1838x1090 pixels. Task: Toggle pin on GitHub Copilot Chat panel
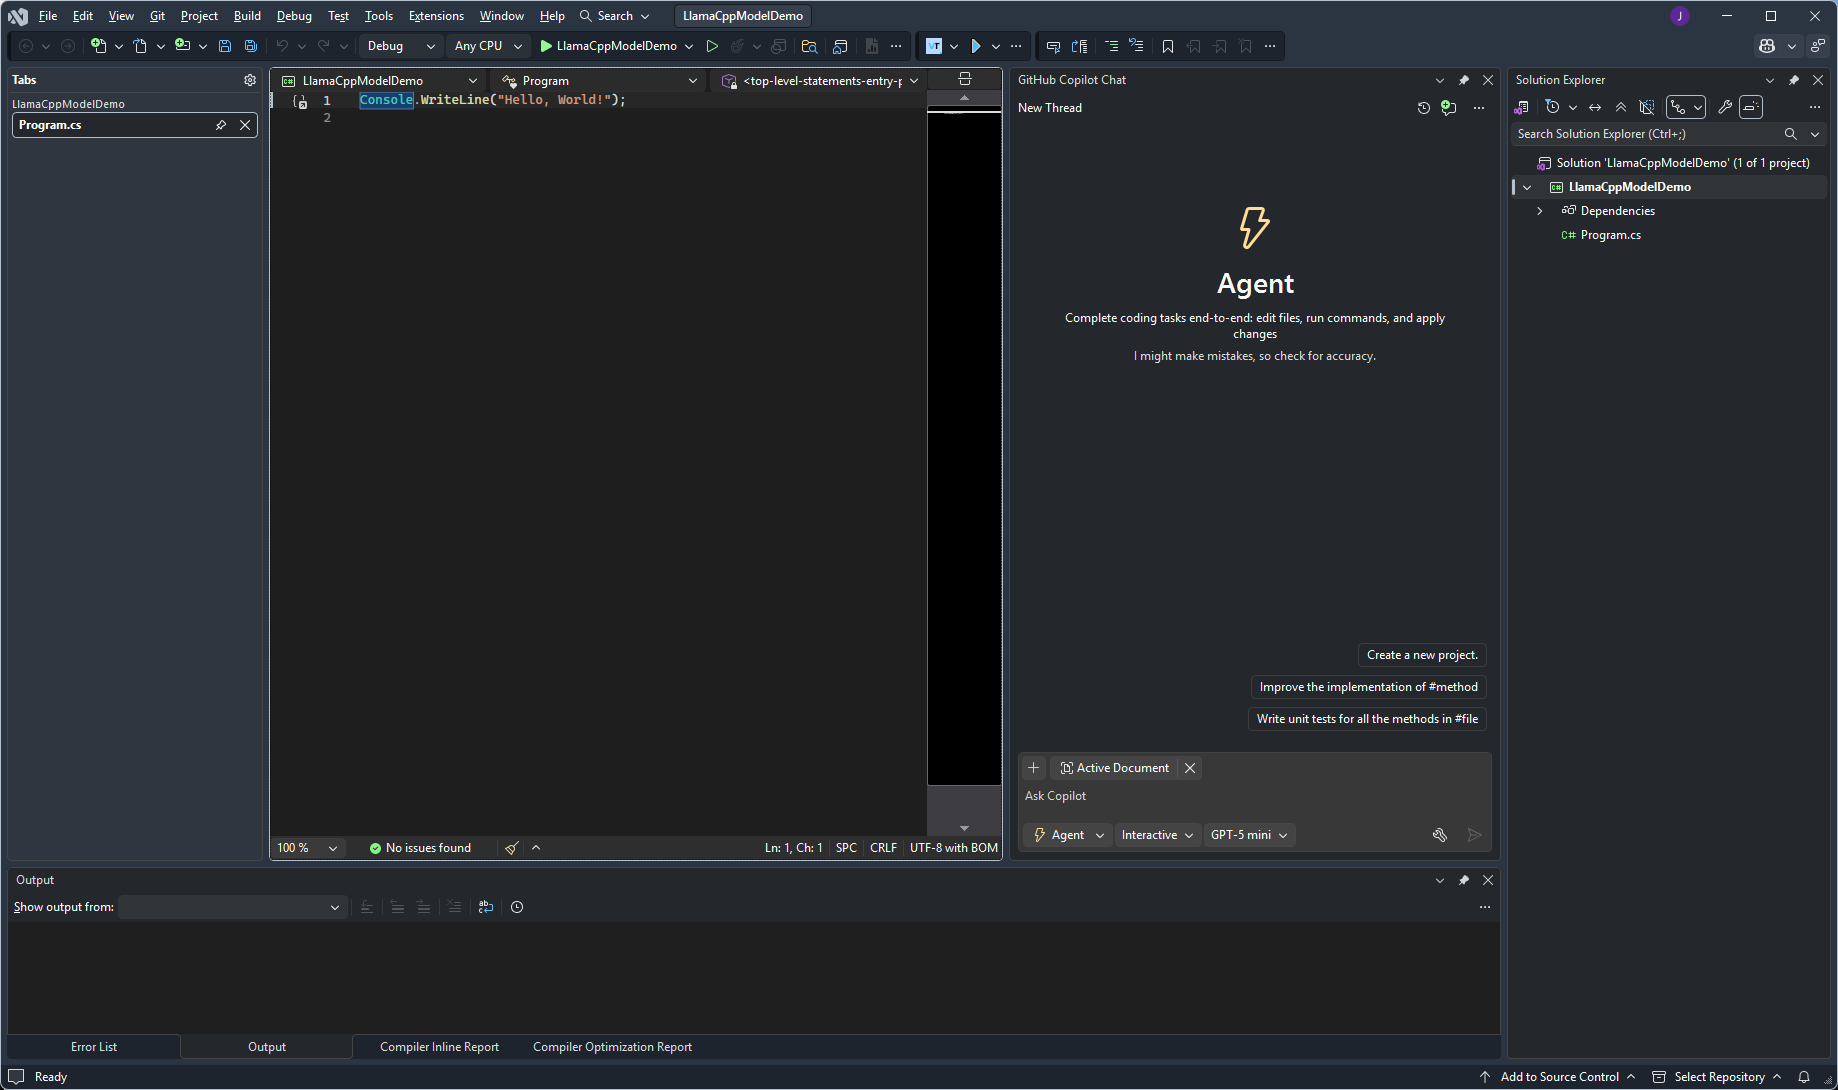(x=1464, y=80)
